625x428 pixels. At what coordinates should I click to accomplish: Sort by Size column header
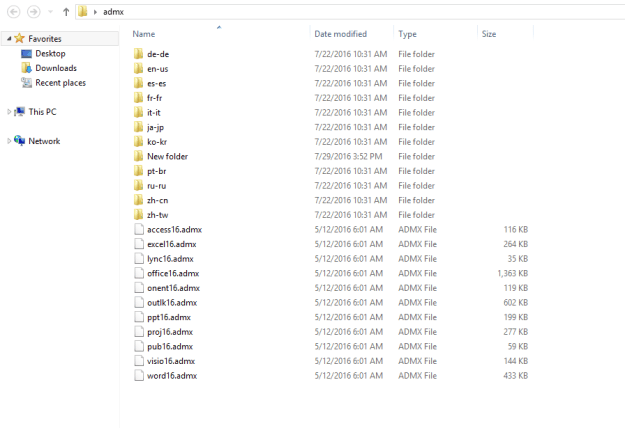pyautogui.click(x=489, y=34)
